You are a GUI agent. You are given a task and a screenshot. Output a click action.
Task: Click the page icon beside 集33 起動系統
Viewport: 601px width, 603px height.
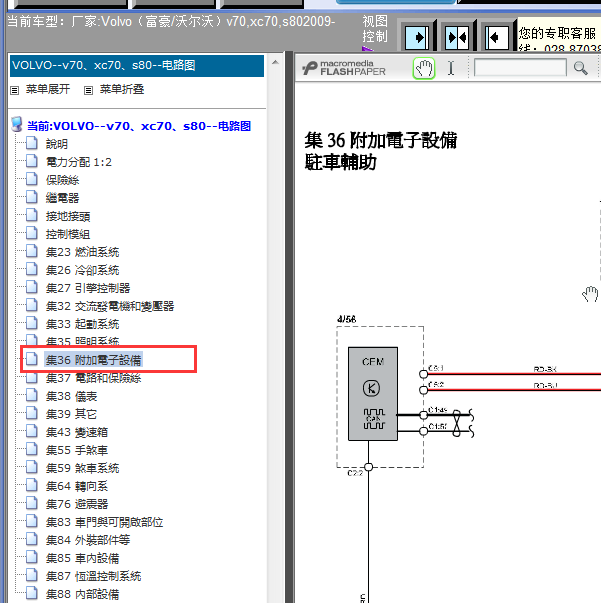pyautogui.click(x=32, y=323)
